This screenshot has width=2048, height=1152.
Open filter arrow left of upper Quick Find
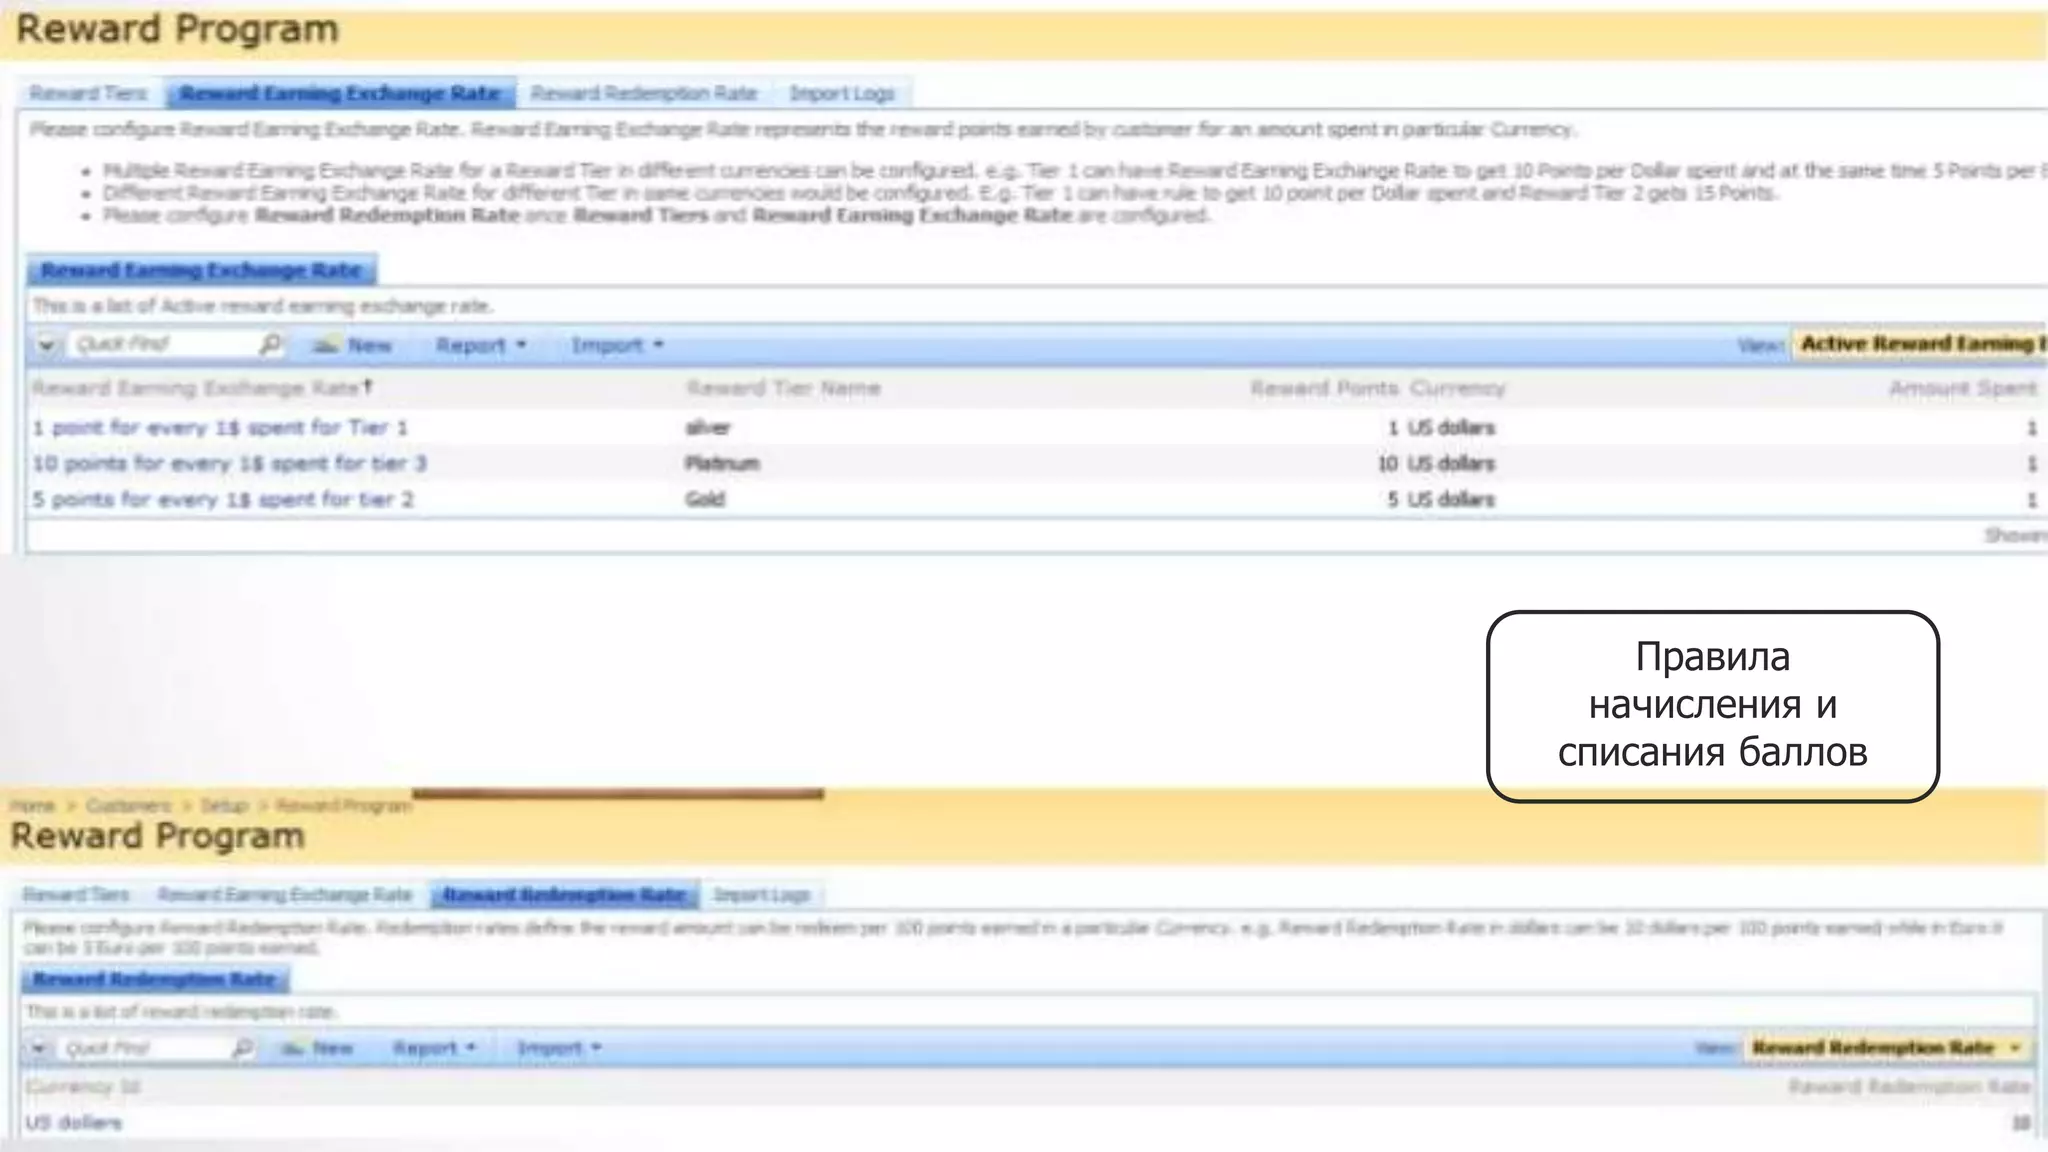[x=46, y=345]
